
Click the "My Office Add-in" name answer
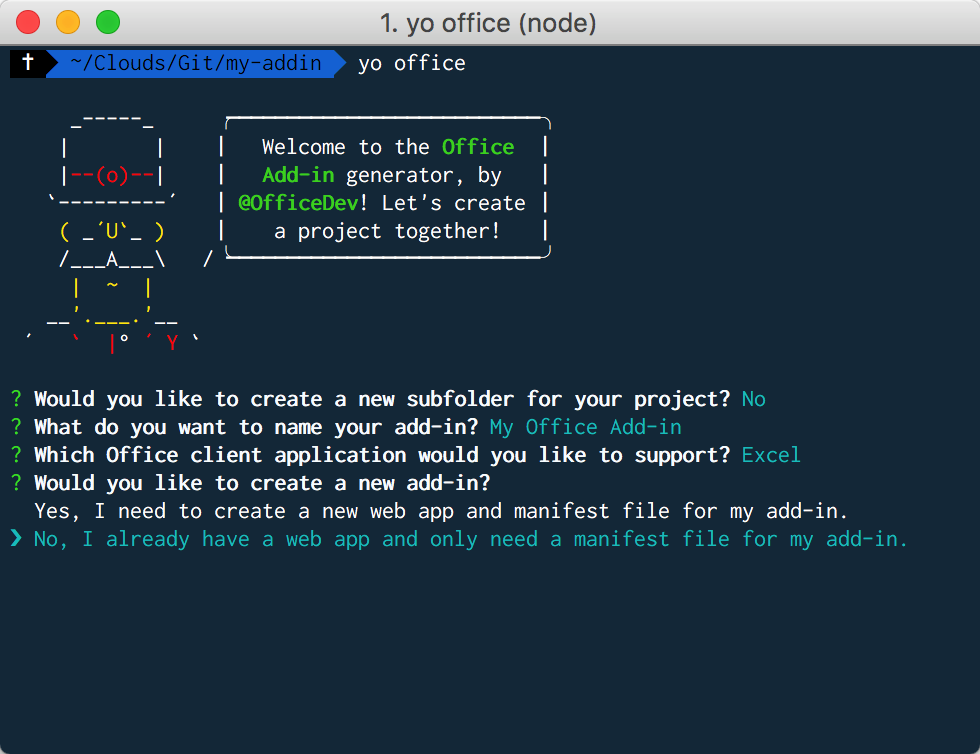pos(585,427)
